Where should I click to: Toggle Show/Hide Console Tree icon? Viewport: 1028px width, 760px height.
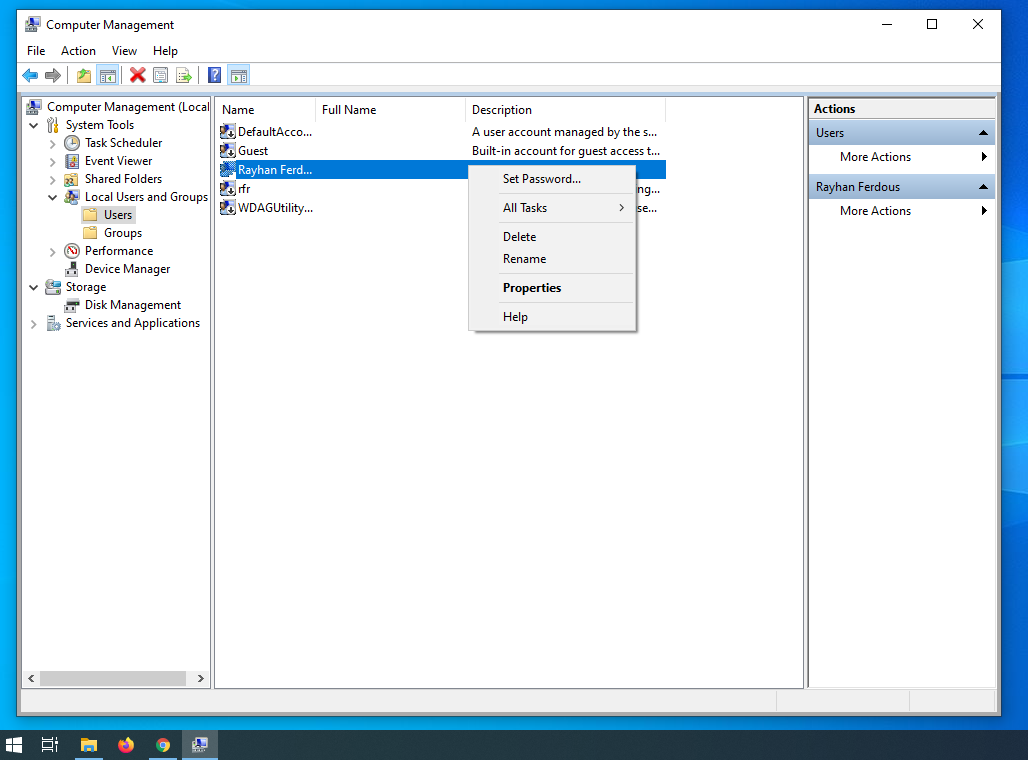pos(108,75)
